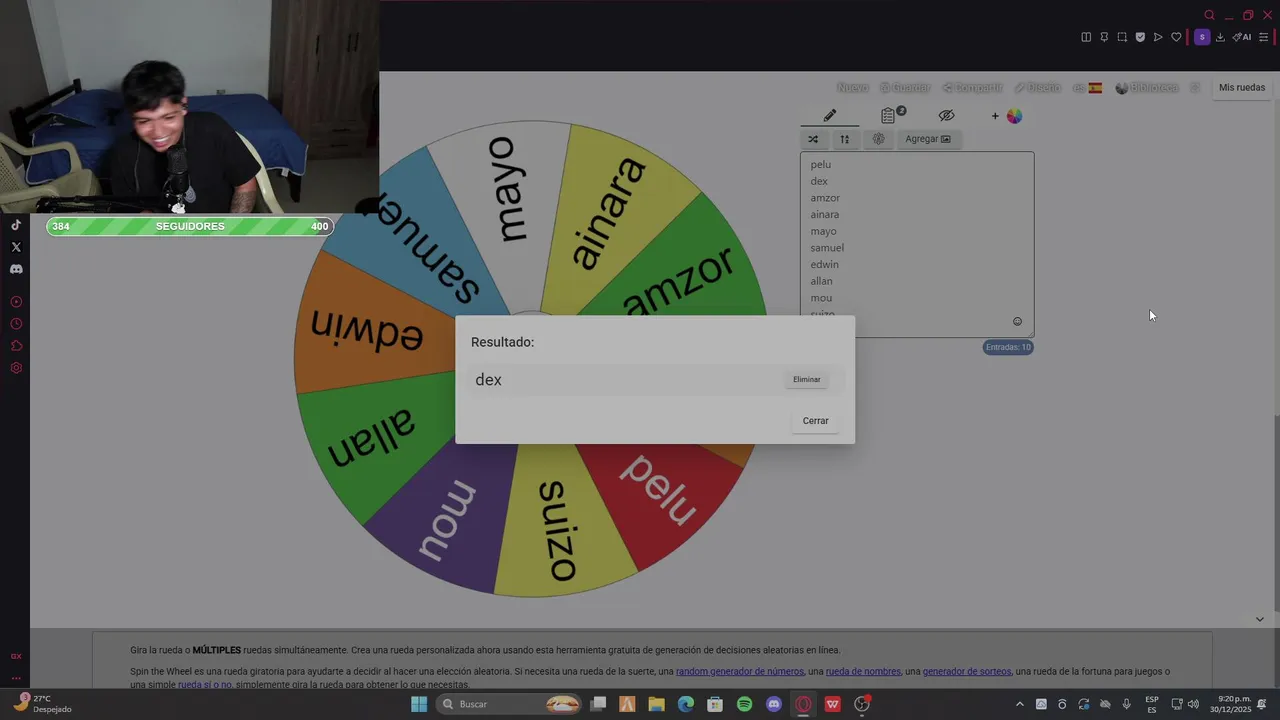Click the purple S extension icon
1280x720 pixels.
[x=1202, y=37]
